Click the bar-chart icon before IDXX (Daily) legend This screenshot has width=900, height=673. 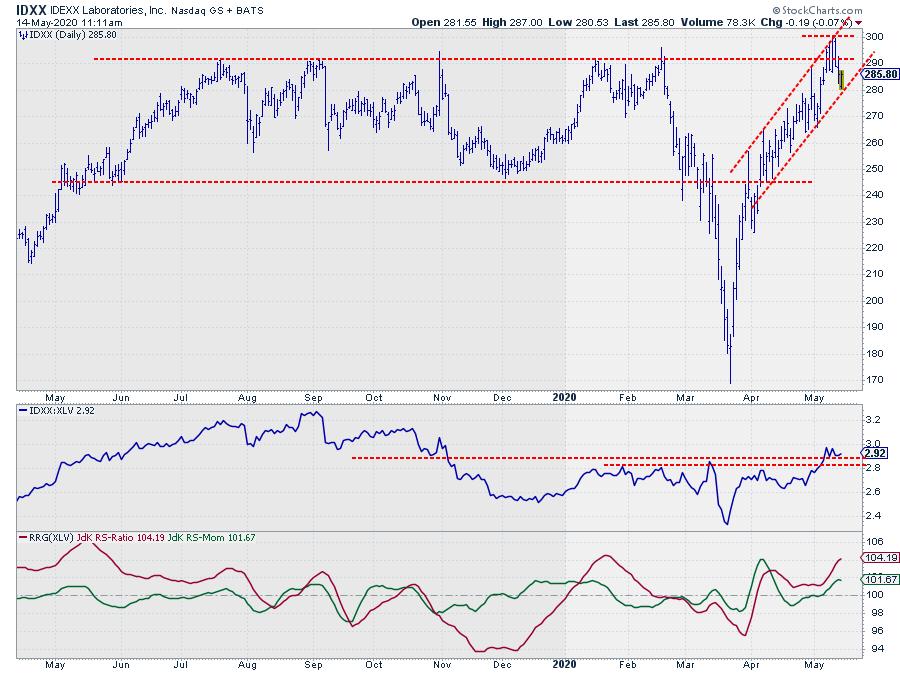point(23,33)
